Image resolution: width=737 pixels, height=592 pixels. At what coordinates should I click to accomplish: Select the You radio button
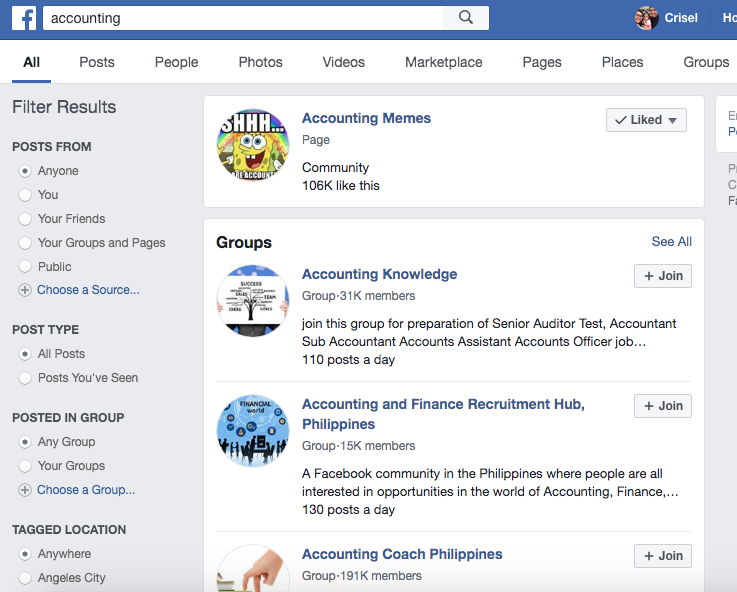point(25,195)
